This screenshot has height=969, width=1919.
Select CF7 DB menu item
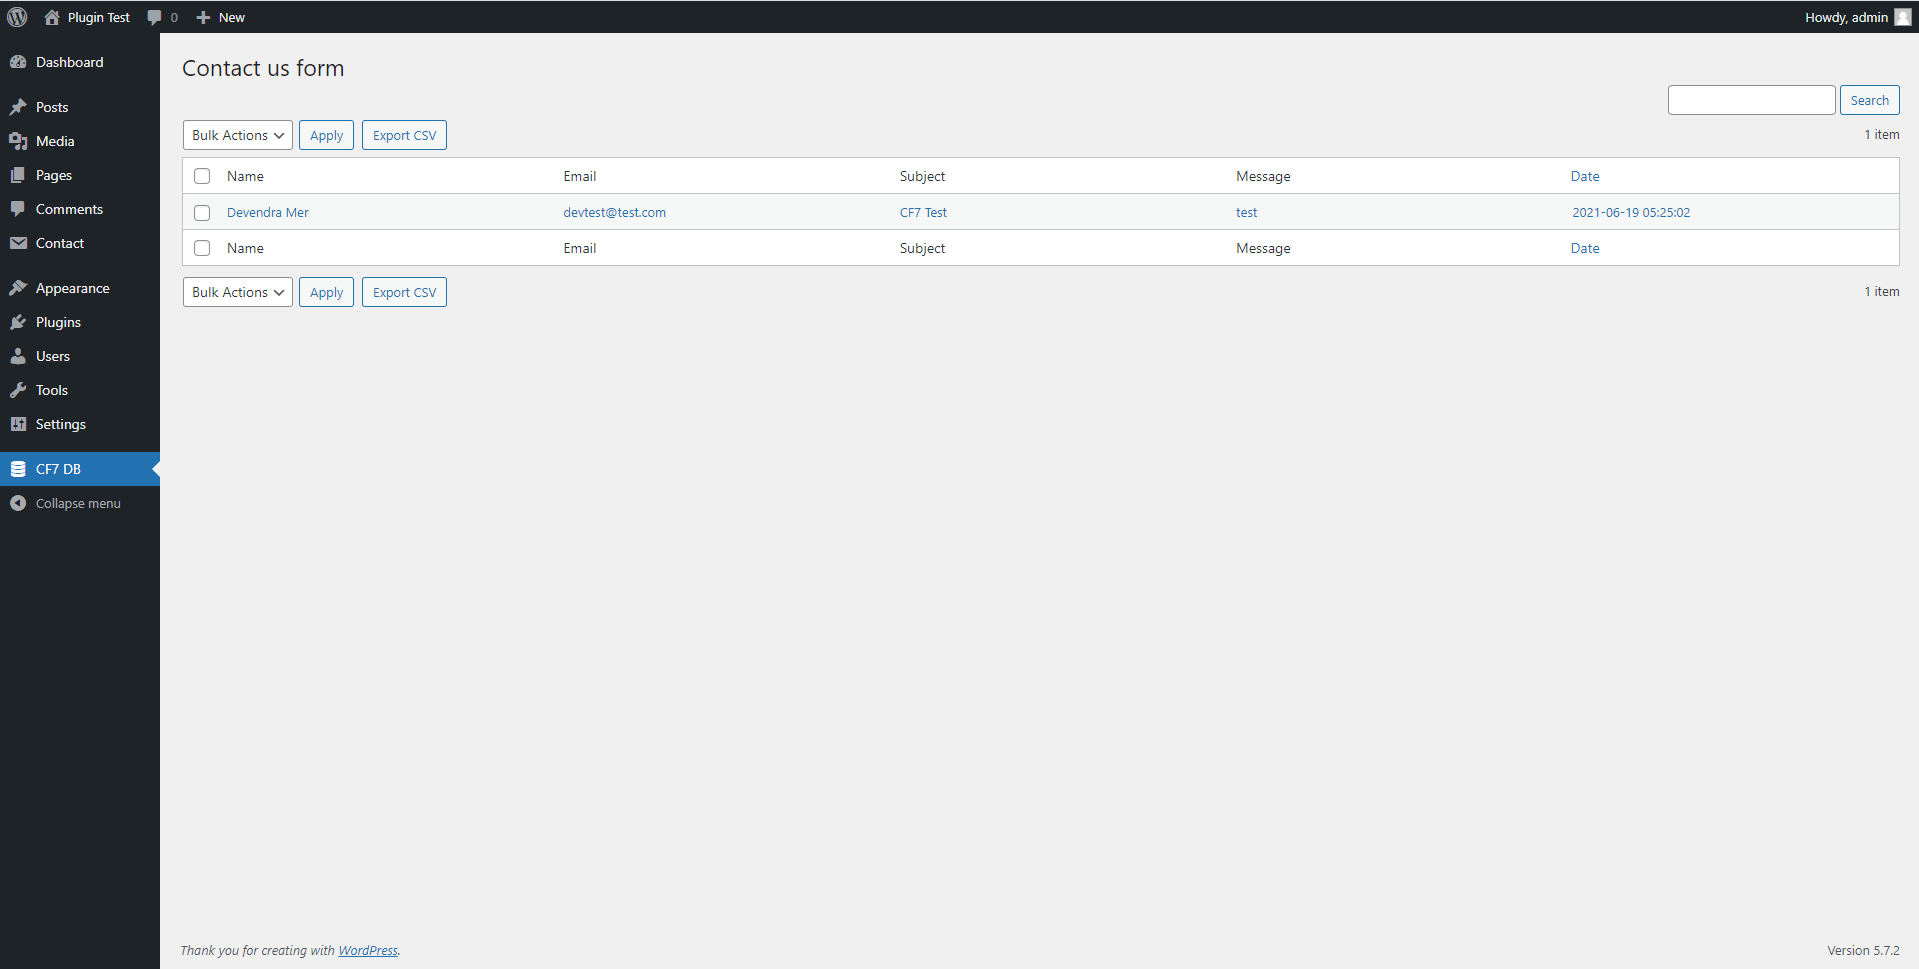coord(58,469)
